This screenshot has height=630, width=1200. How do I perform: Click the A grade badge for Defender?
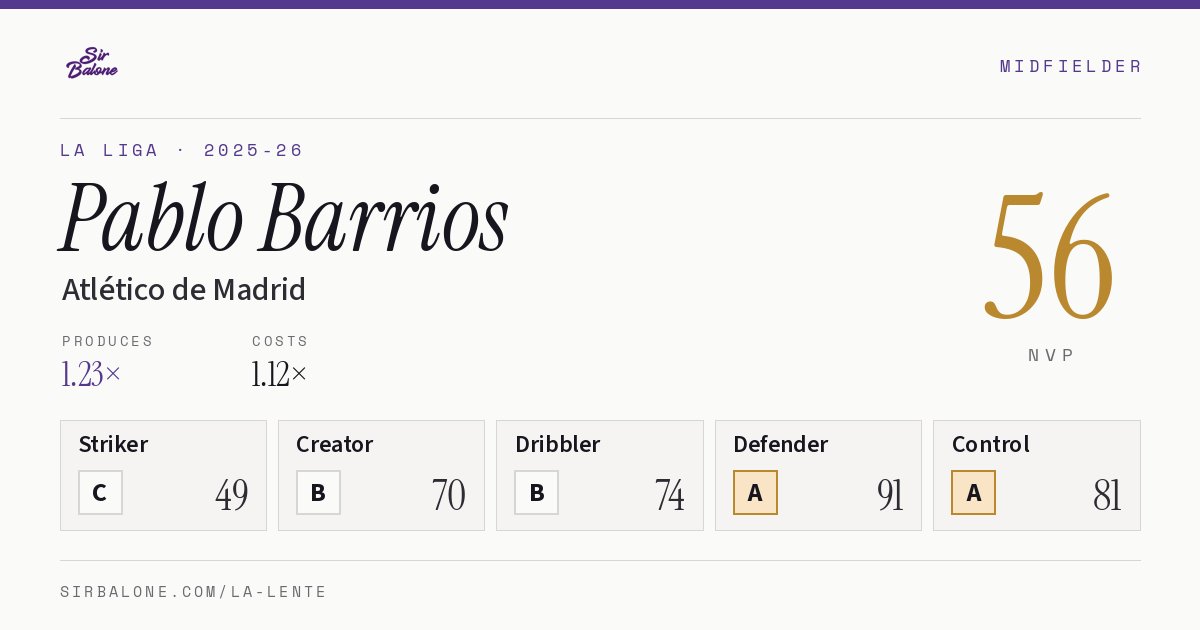tap(755, 492)
